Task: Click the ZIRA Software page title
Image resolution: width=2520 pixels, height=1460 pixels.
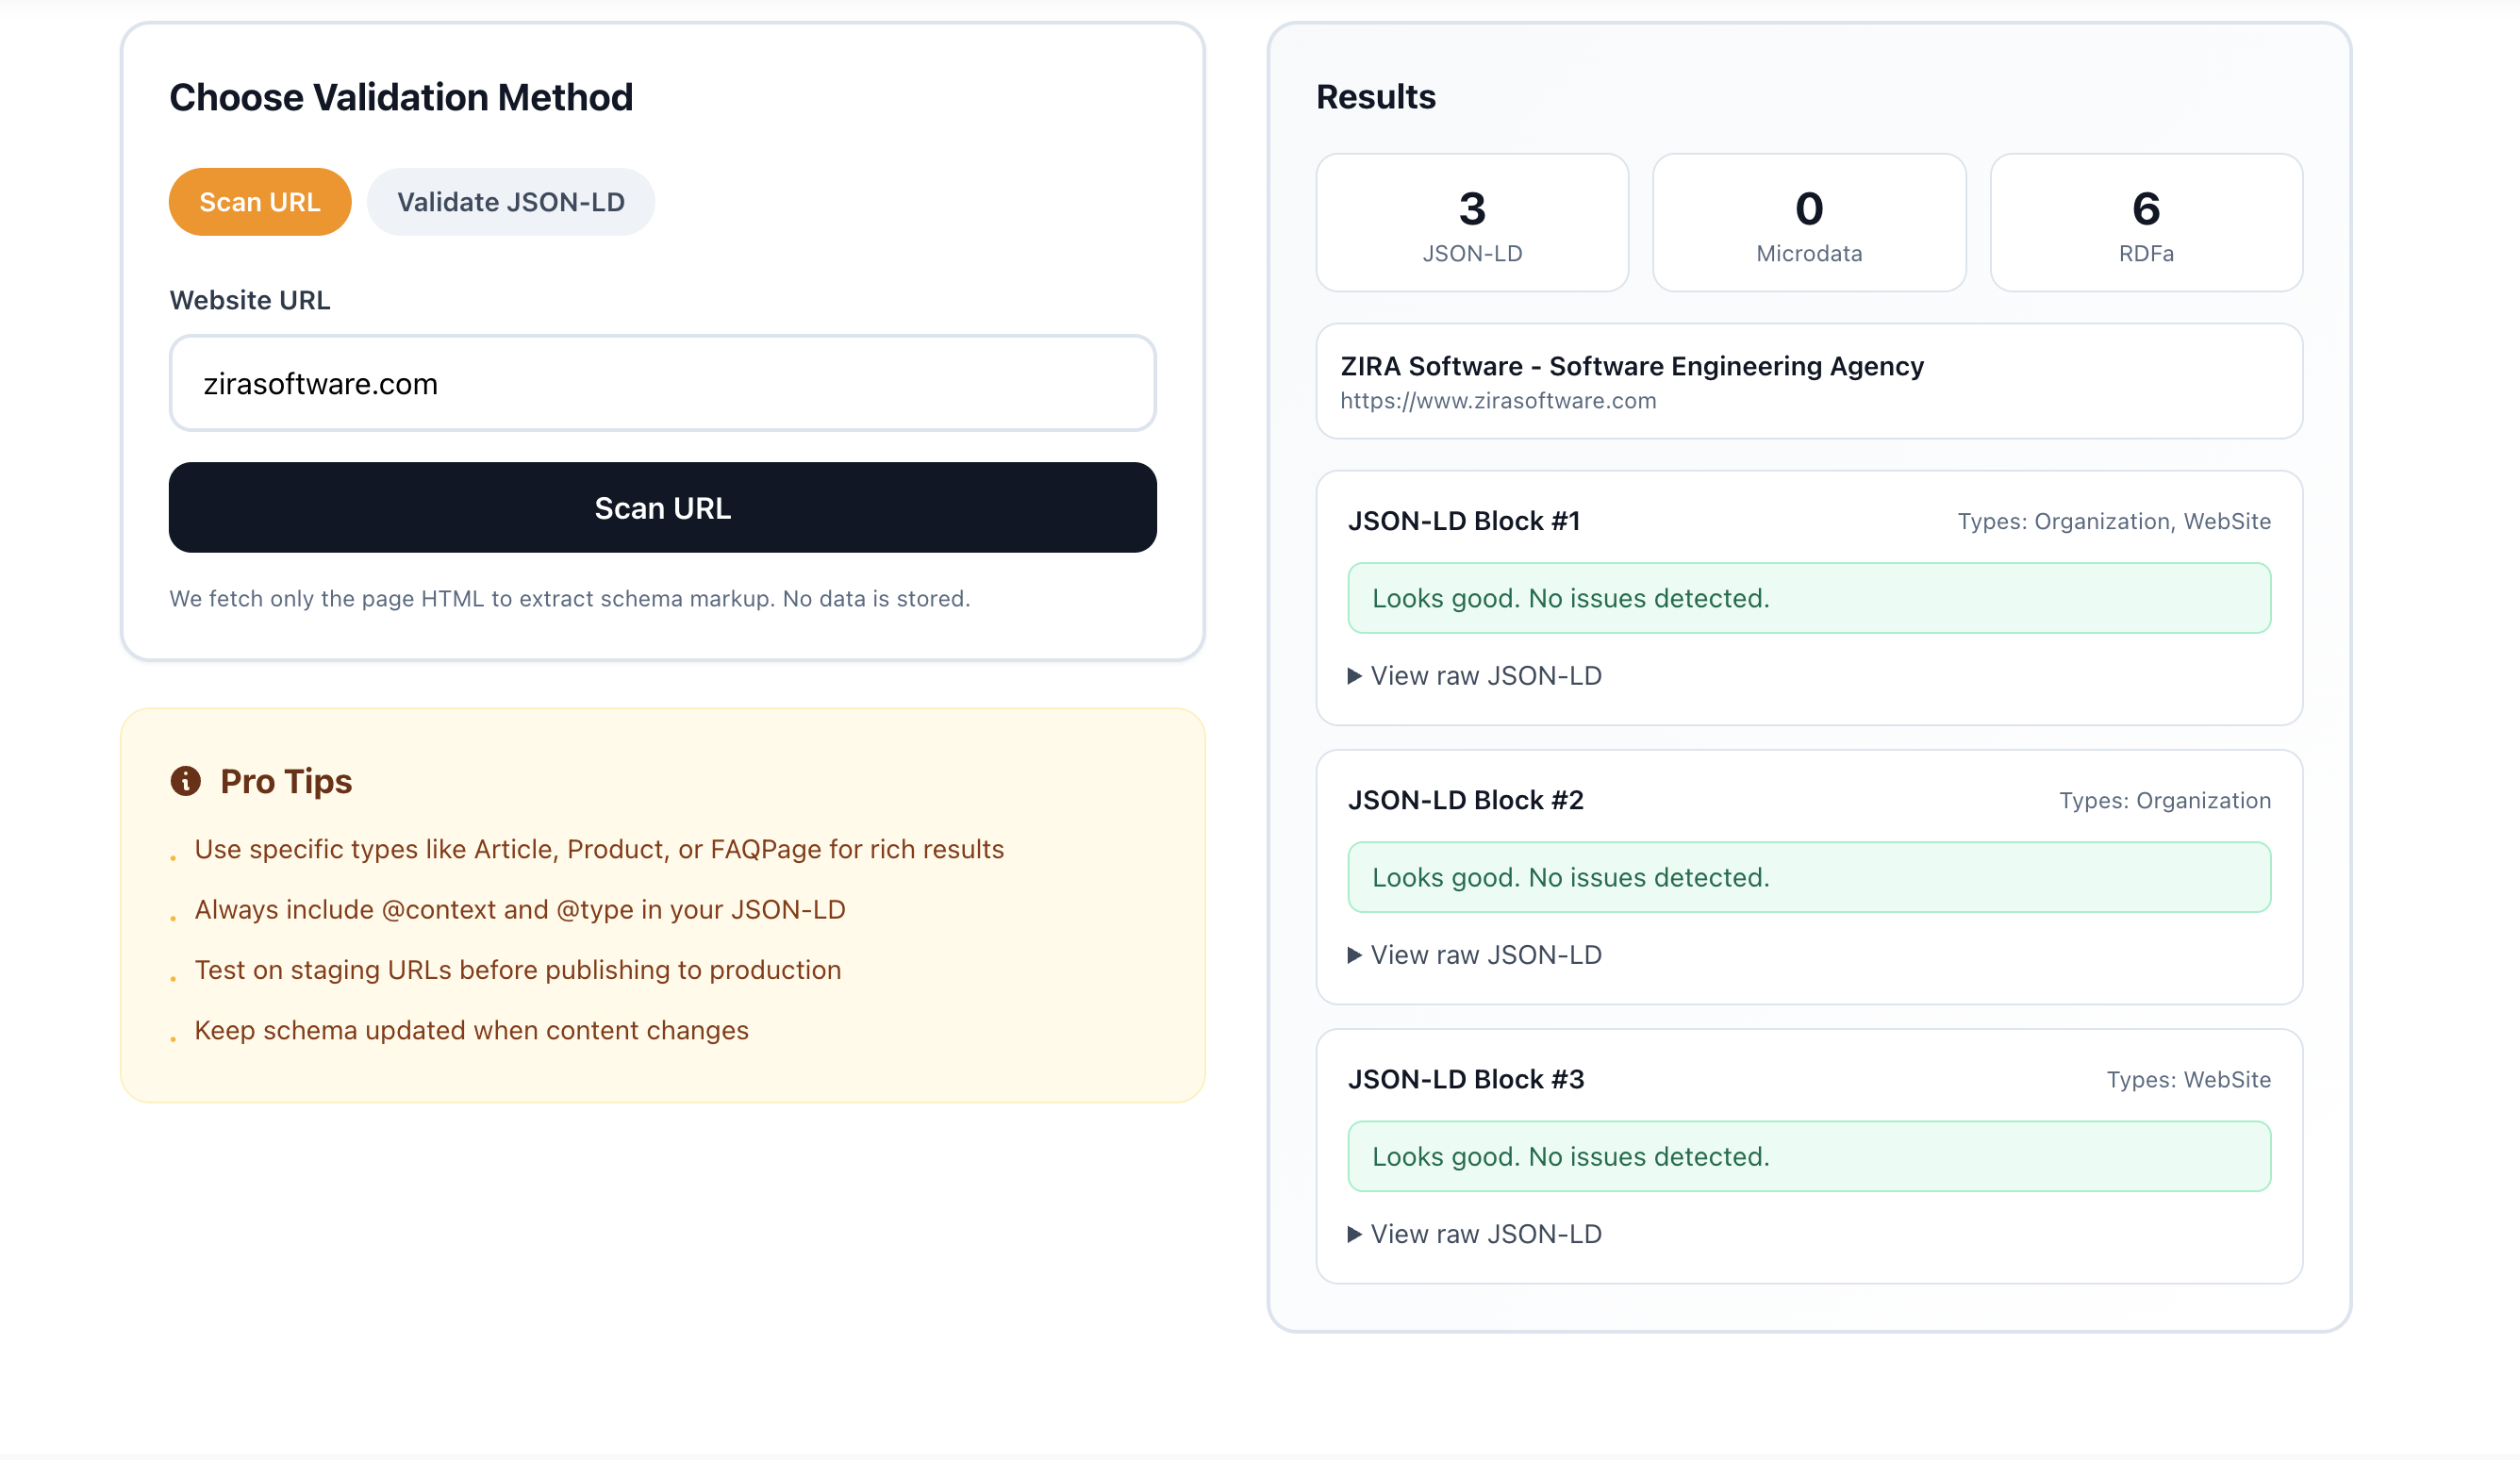Action: pyautogui.click(x=1632, y=366)
